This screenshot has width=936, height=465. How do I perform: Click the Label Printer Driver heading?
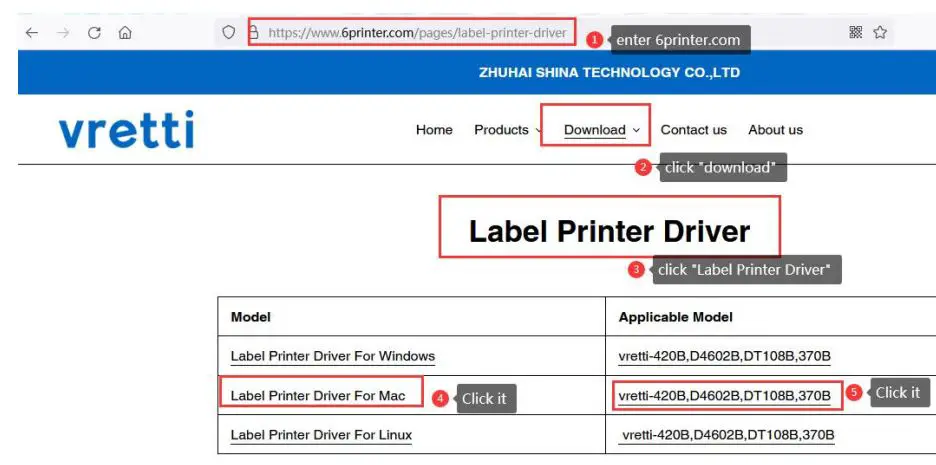tap(609, 231)
